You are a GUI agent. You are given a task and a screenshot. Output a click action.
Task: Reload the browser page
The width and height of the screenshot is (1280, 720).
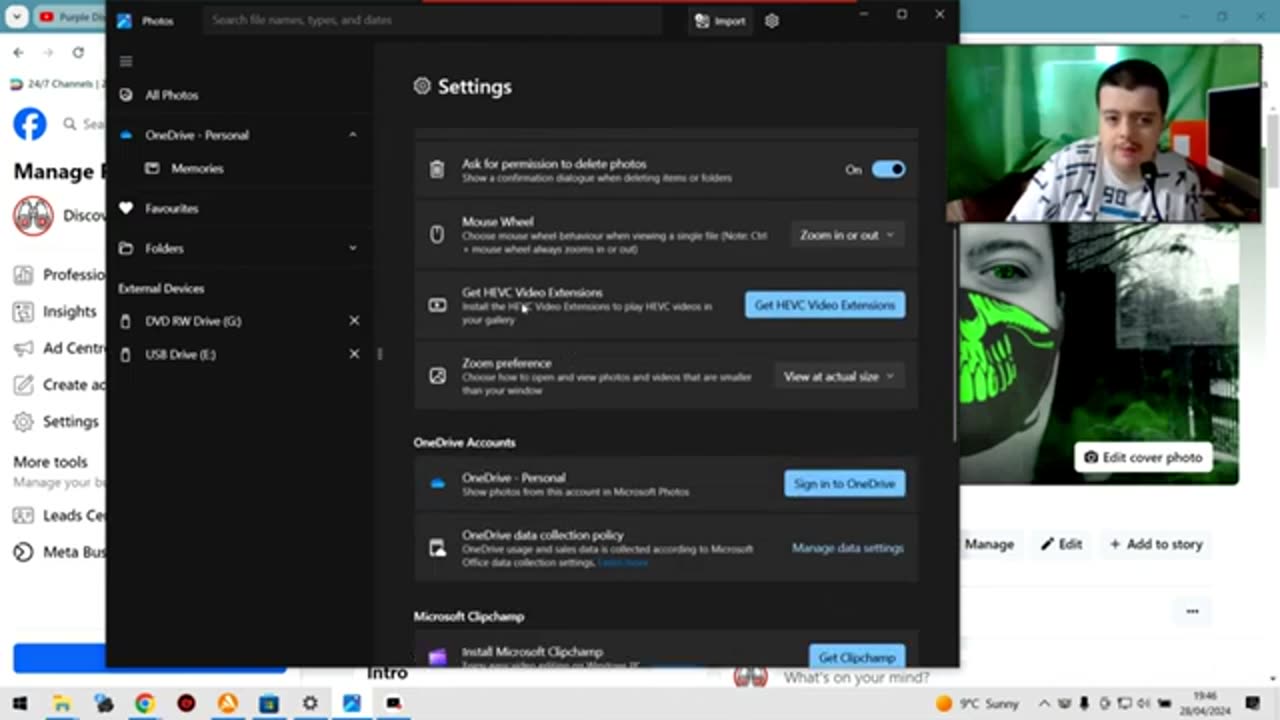[x=78, y=52]
